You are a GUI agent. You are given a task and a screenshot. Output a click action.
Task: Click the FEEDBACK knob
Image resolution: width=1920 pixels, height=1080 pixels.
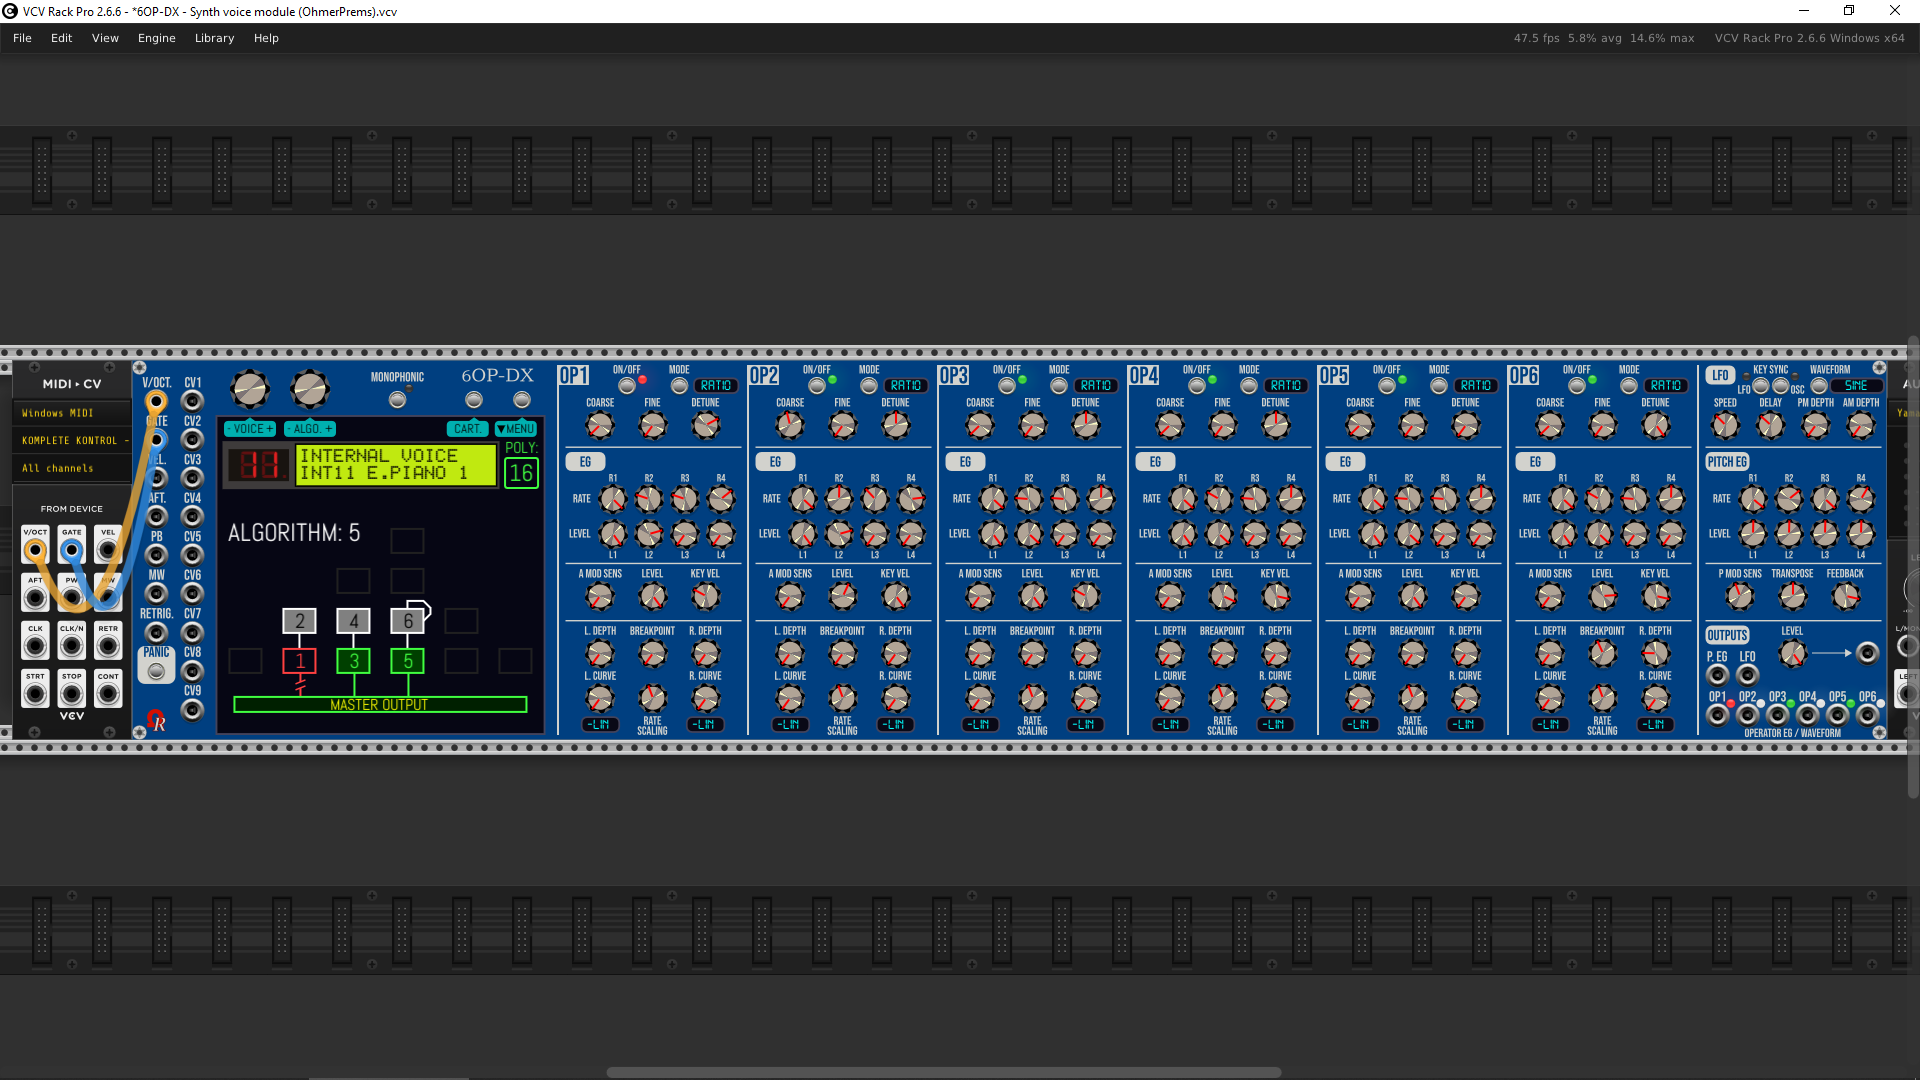coord(1845,596)
